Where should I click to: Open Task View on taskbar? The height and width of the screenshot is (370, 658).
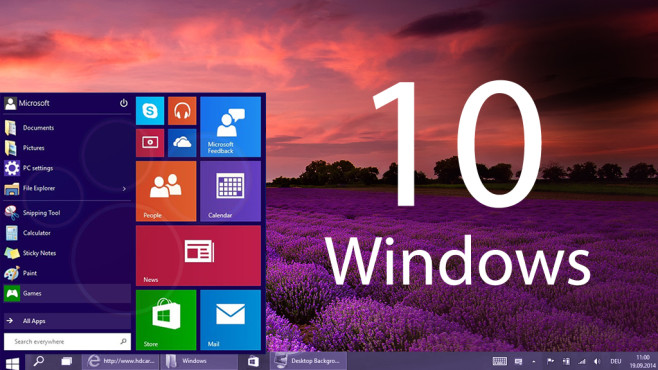pos(66,361)
